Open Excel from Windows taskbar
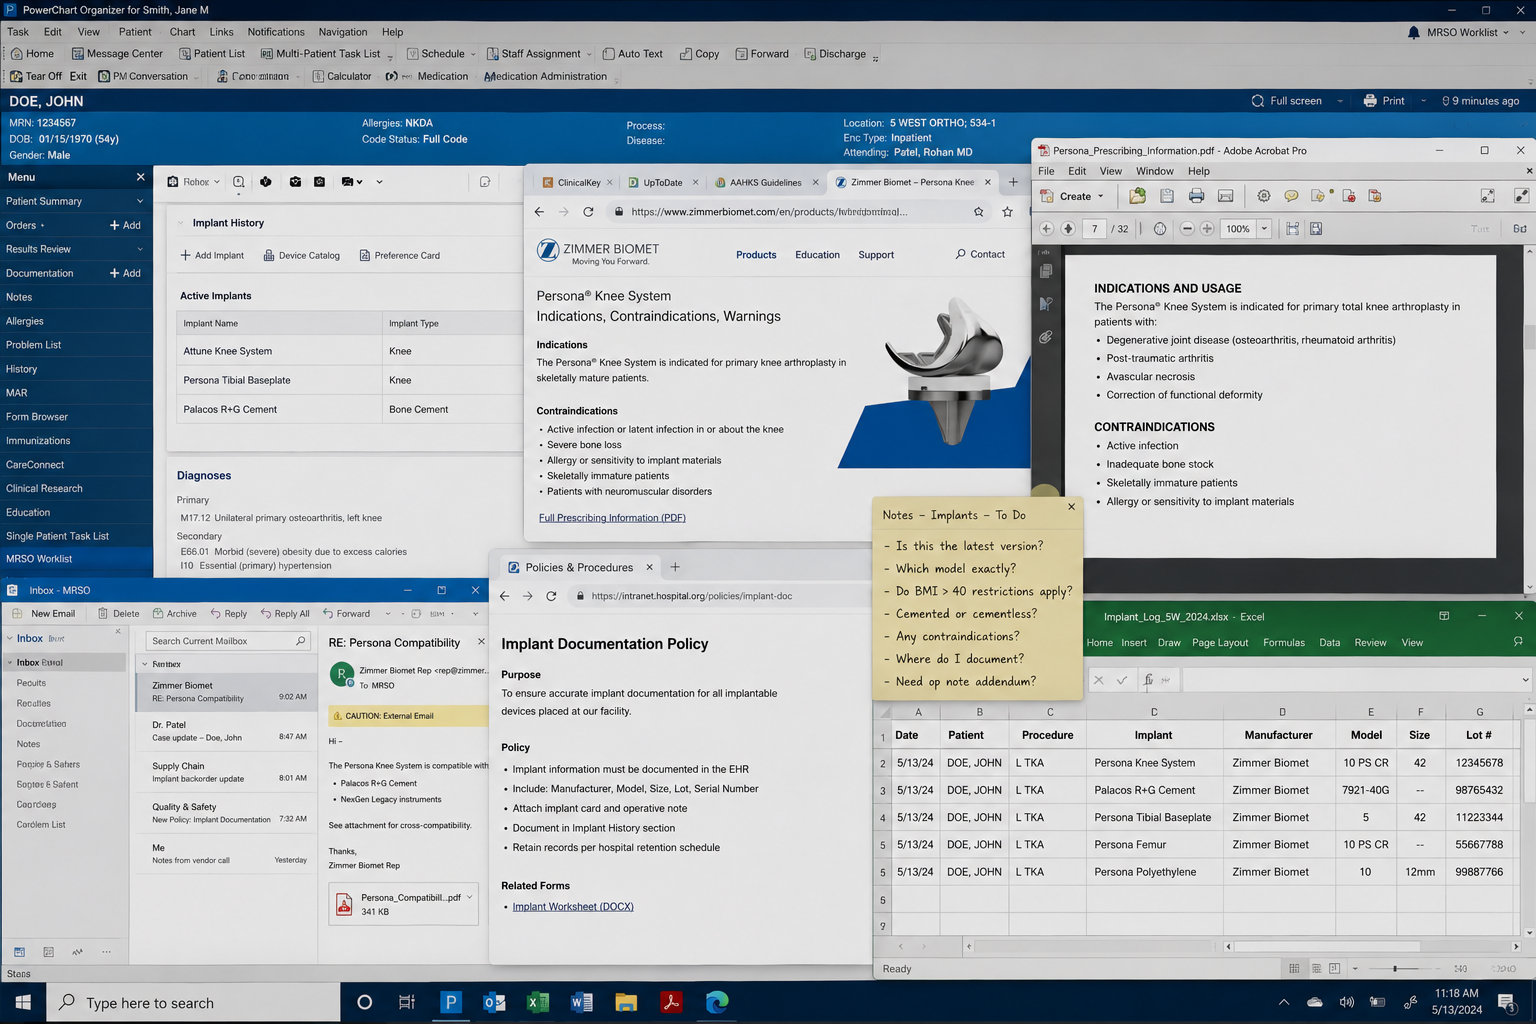 (538, 1002)
